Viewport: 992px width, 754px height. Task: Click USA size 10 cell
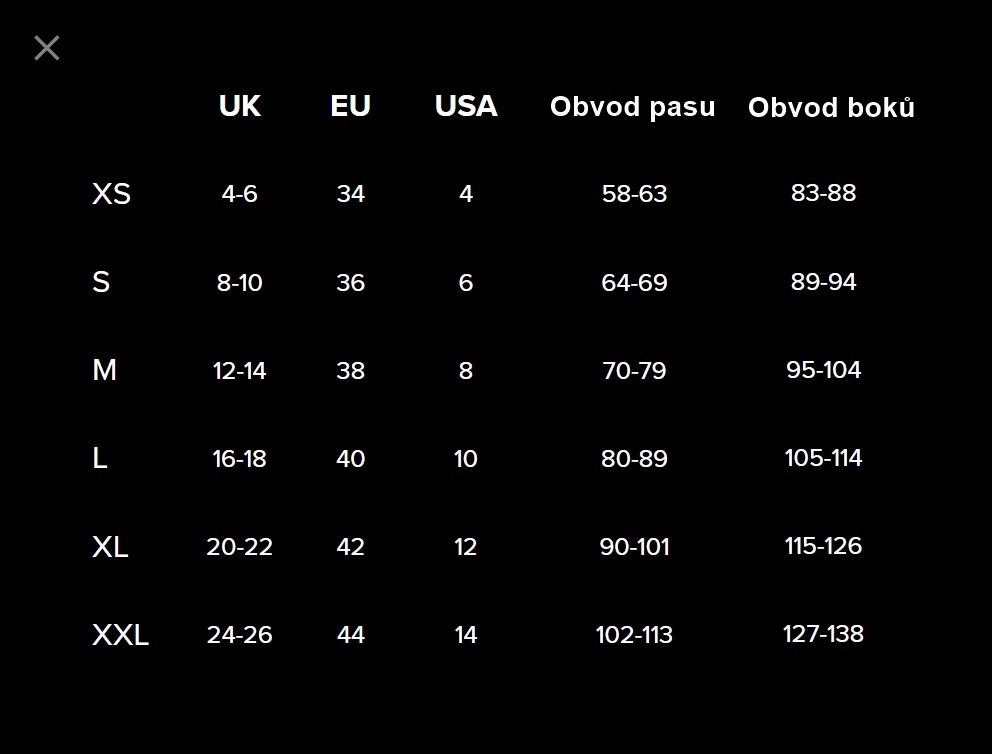466,458
